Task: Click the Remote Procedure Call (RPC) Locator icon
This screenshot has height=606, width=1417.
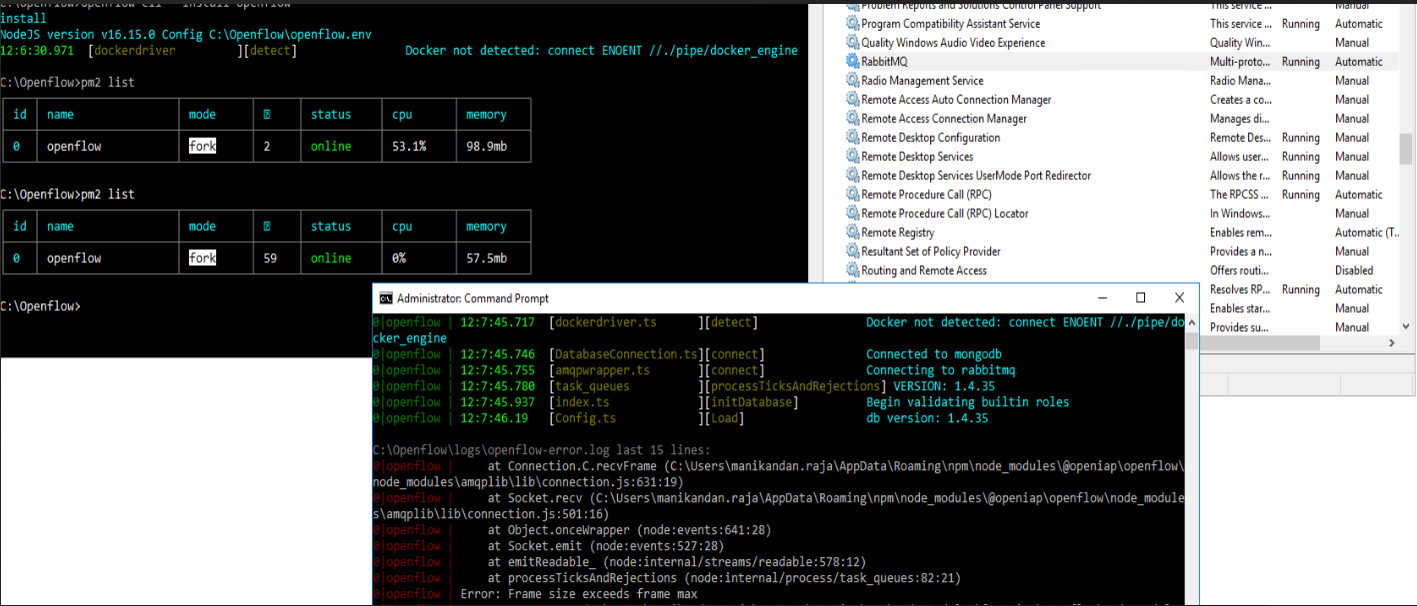Action: click(x=852, y=214)
